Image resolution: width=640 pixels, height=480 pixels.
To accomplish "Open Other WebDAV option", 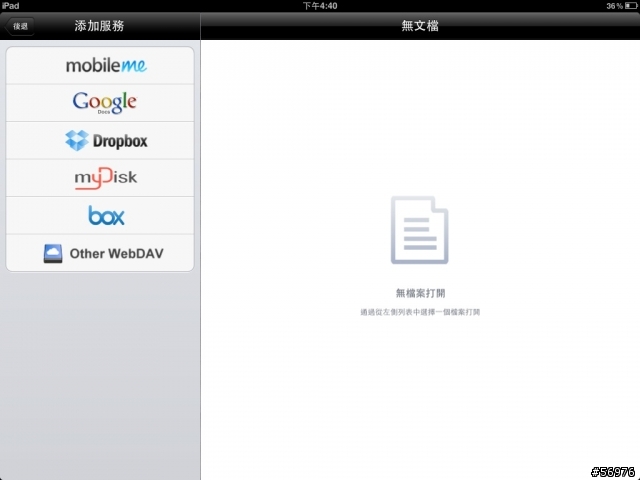I will [x=100, y=253].
